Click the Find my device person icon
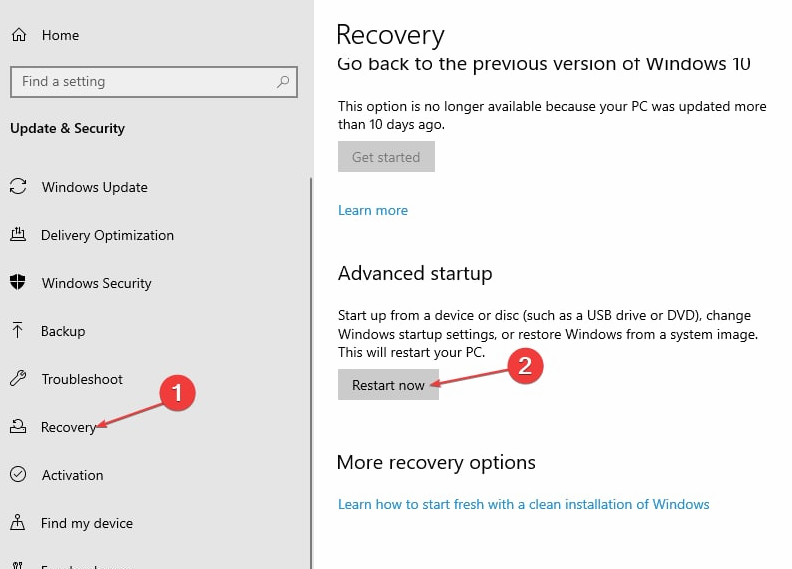Screen dimensions: 792x569 coord(18,523)
